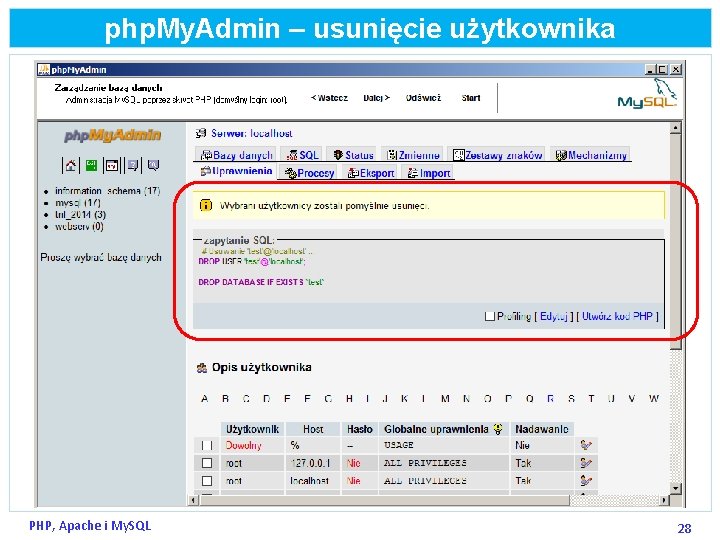The image size is (720, 540).
Task: Open the Import tab
Action: [429, 173]
